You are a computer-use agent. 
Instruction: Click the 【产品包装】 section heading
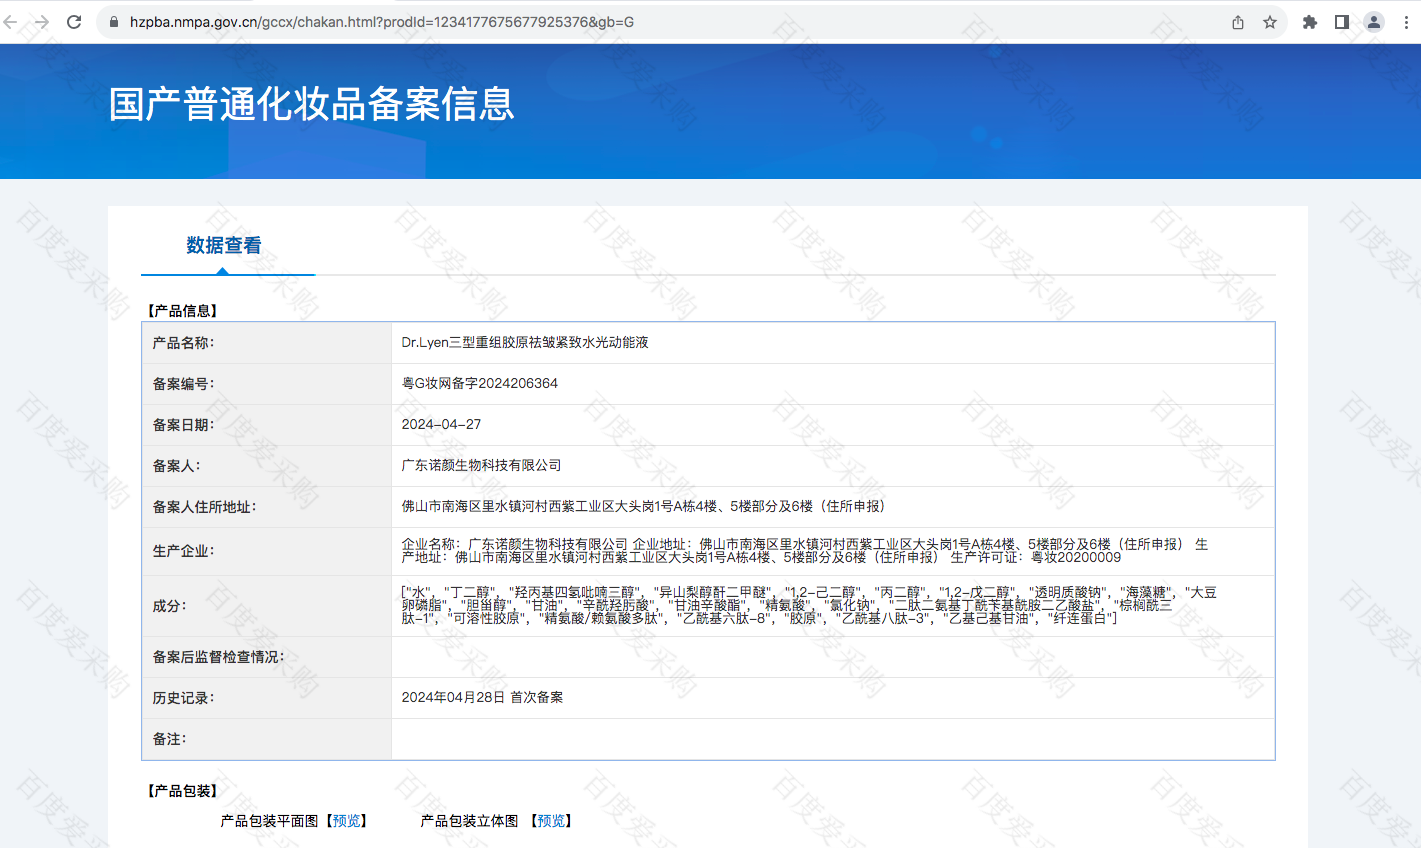click(x=182, y=791)
